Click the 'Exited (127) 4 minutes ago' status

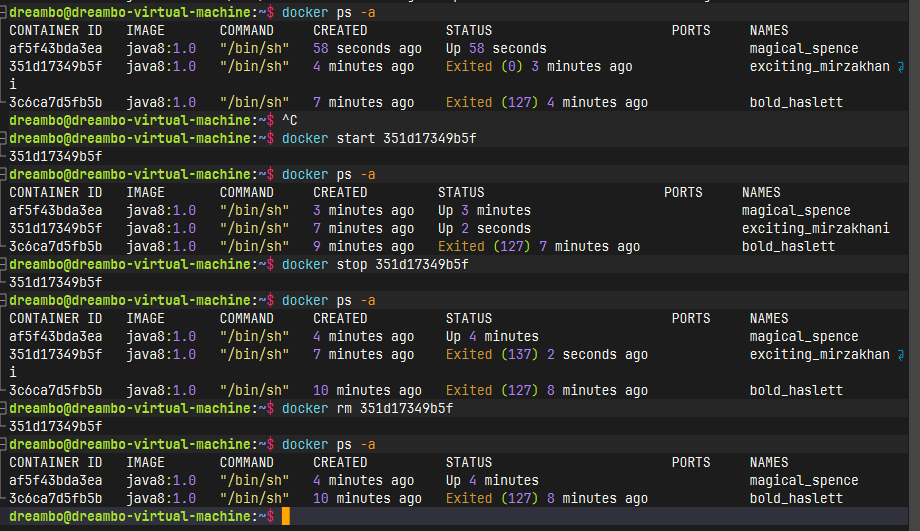(x=546, y=103)
